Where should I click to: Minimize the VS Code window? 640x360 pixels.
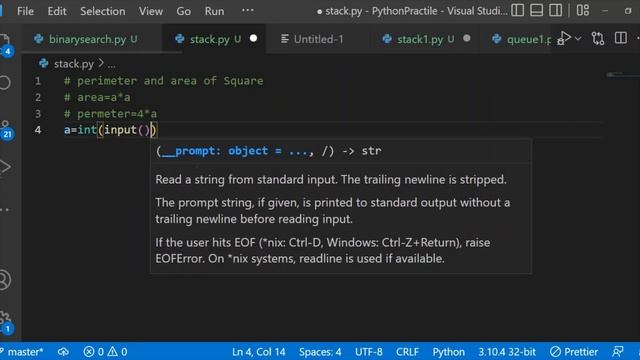click(x=605, y=11)
